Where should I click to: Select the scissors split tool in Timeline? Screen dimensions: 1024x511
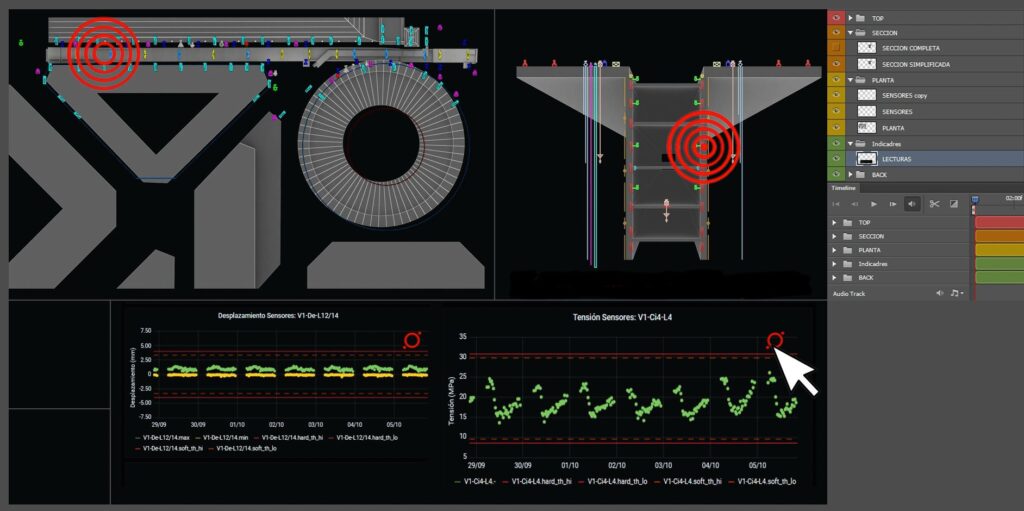pyautogui.click(x=934, y=204)
